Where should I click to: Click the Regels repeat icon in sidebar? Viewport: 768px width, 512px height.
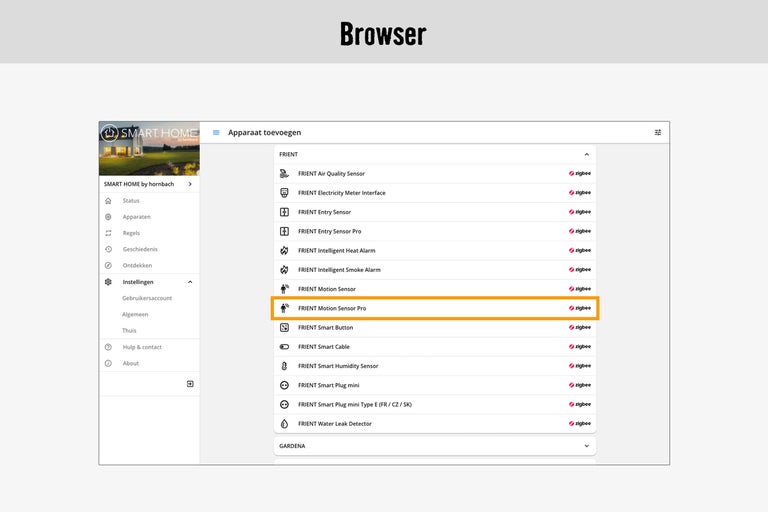[108, 233]
